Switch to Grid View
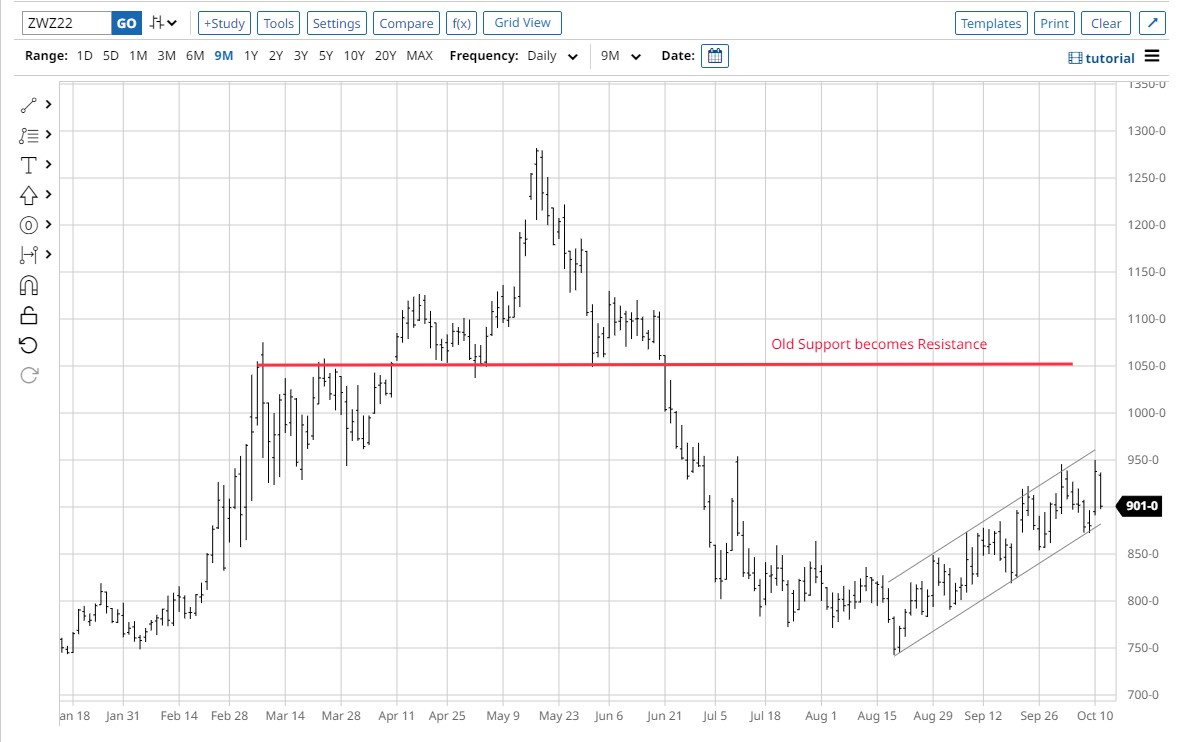The height and width of the screenshot is (742, 1192). [522, 23]
